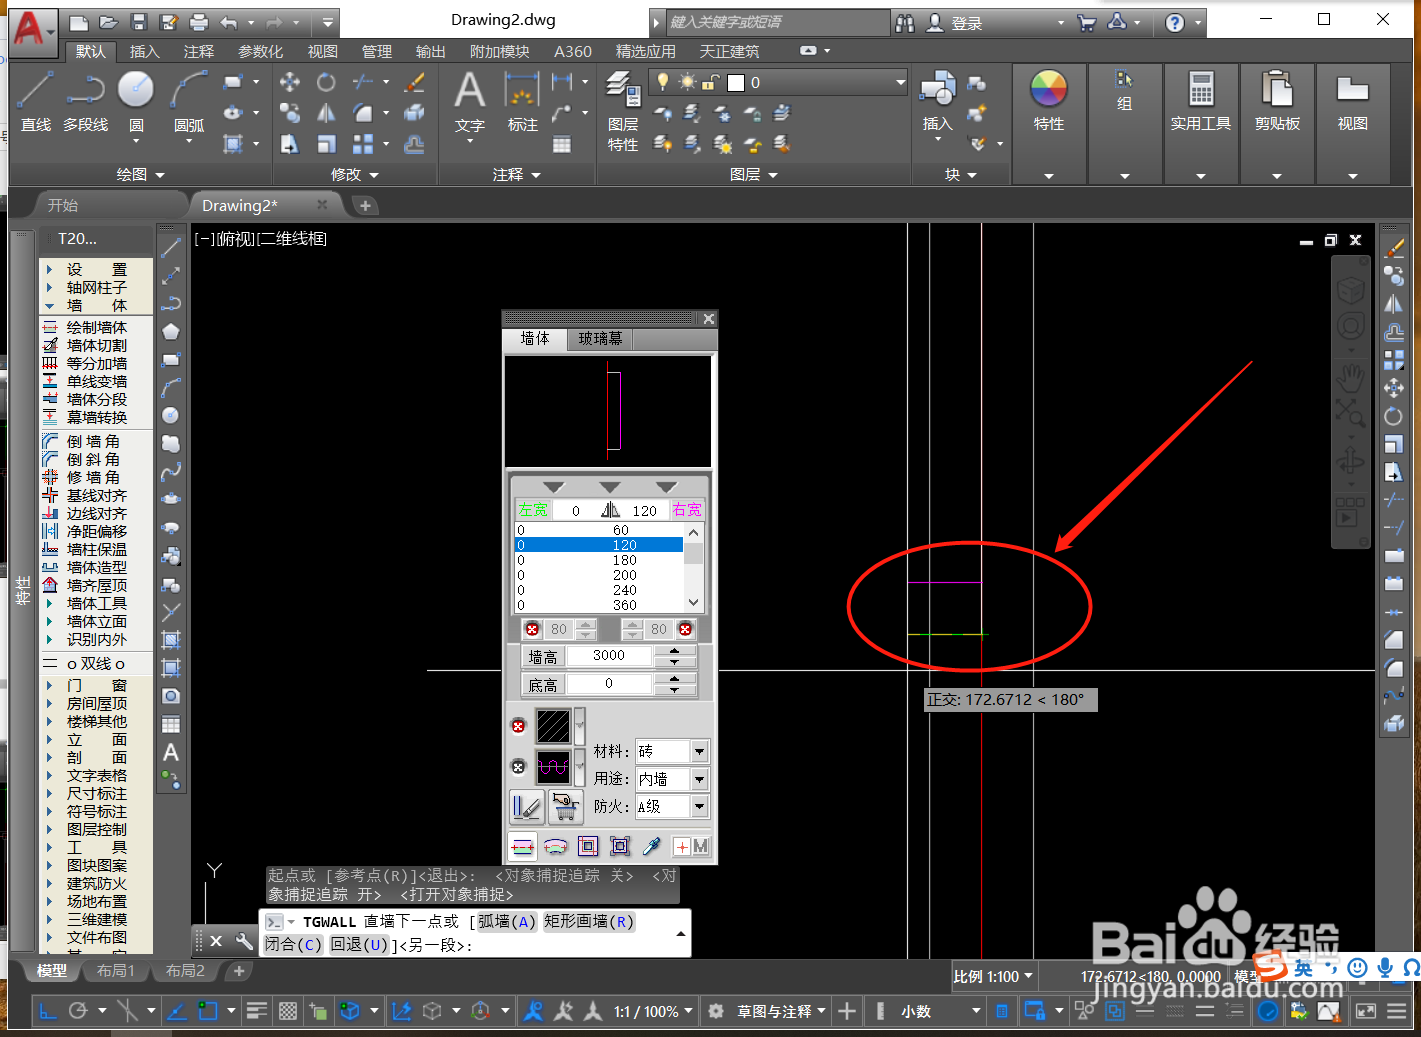
Task: Expand the 绘图 panel
Action: pos(140,174)
